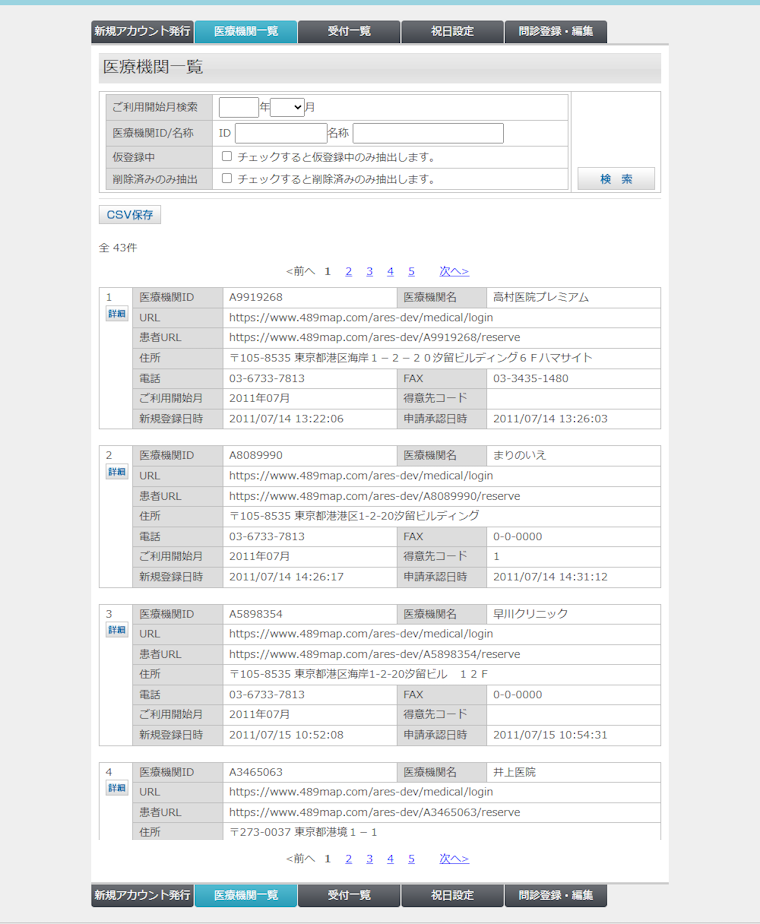The height and width of the screenshot is (924, 760).
Task: Open details for record 1 高村医院プレミアム
Action: (x=117, y=314)
